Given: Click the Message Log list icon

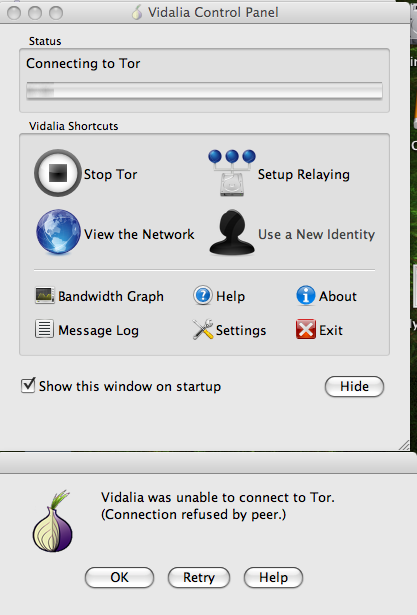Looking at the screenshot, I should 44,329.
